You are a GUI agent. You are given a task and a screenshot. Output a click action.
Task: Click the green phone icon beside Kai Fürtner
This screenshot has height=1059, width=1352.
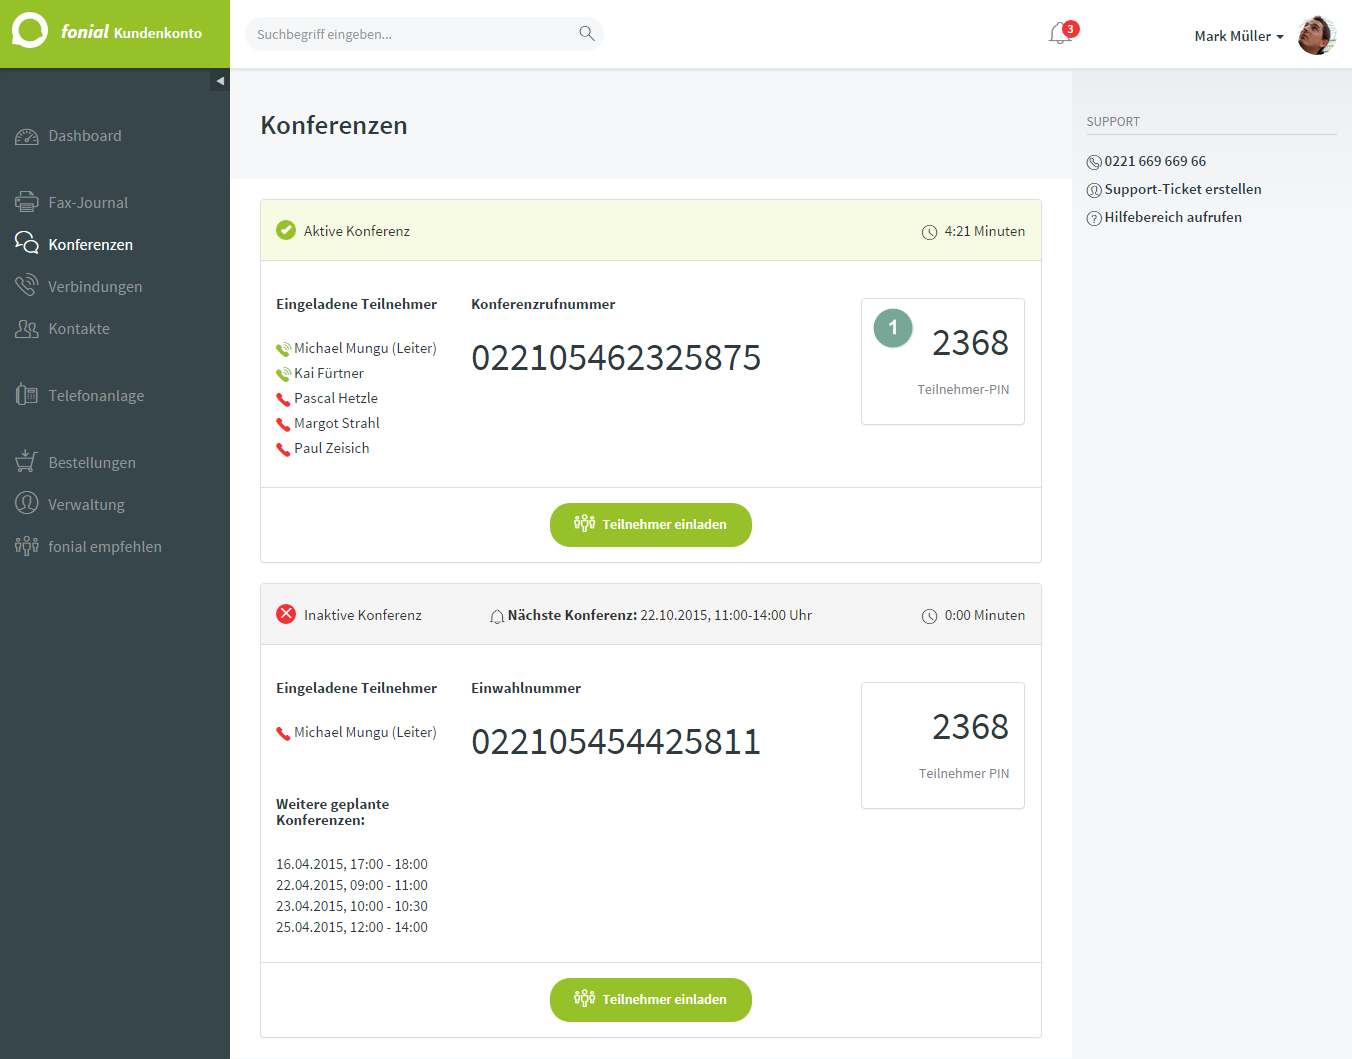[x=283, y=374]
